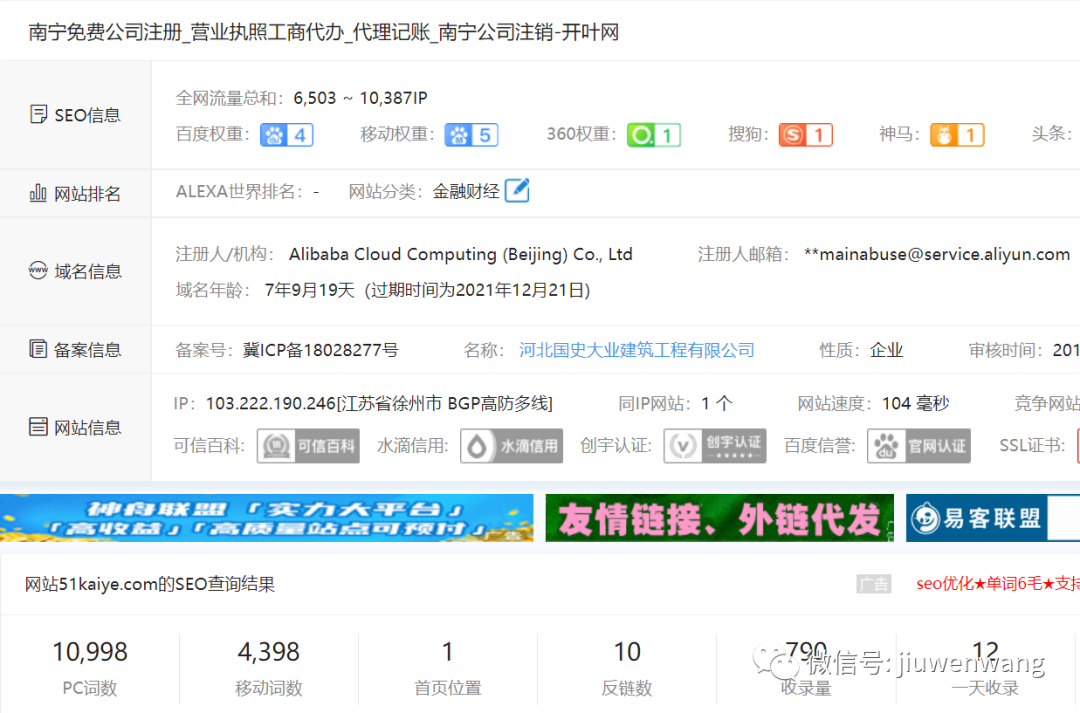Click the ICP number 冀ICP备18028277号
Viewport: 1080px width, 713px height.
click(320, 350)
